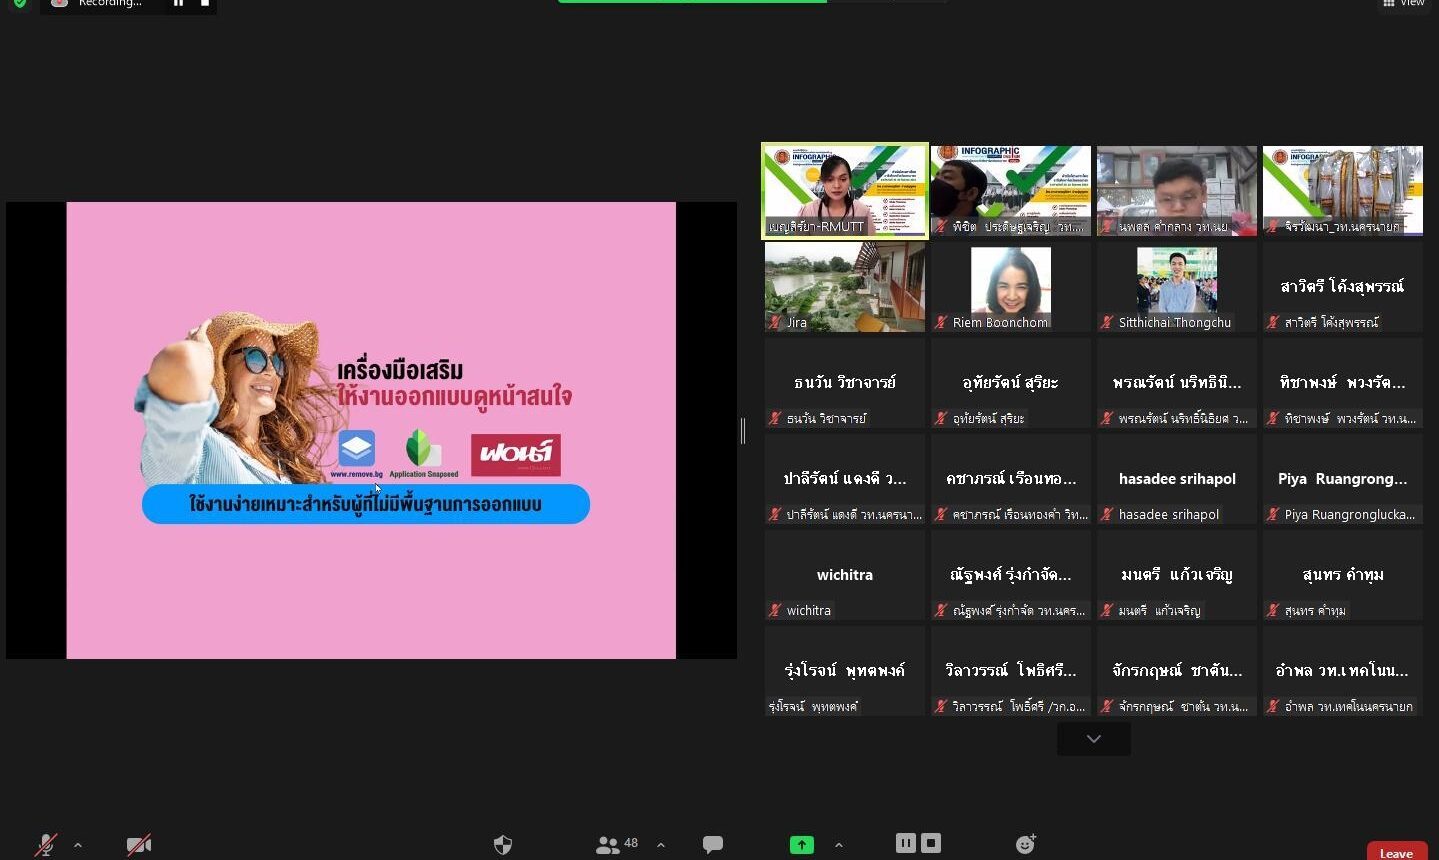This screenshot has height=860, width=1439.
Task: Click the green encryption shield icon
Action: tap(19, 4)
